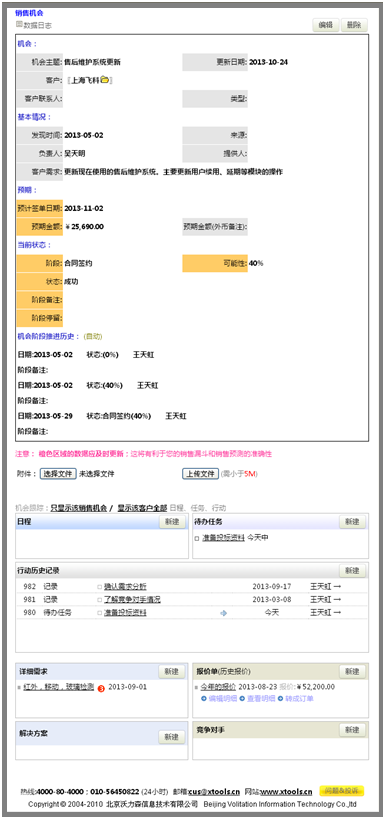Viewport: 385px width, 819px height.
Task: Click the 发现时间 value 2013-05-02
Action: tap(84, 135)
